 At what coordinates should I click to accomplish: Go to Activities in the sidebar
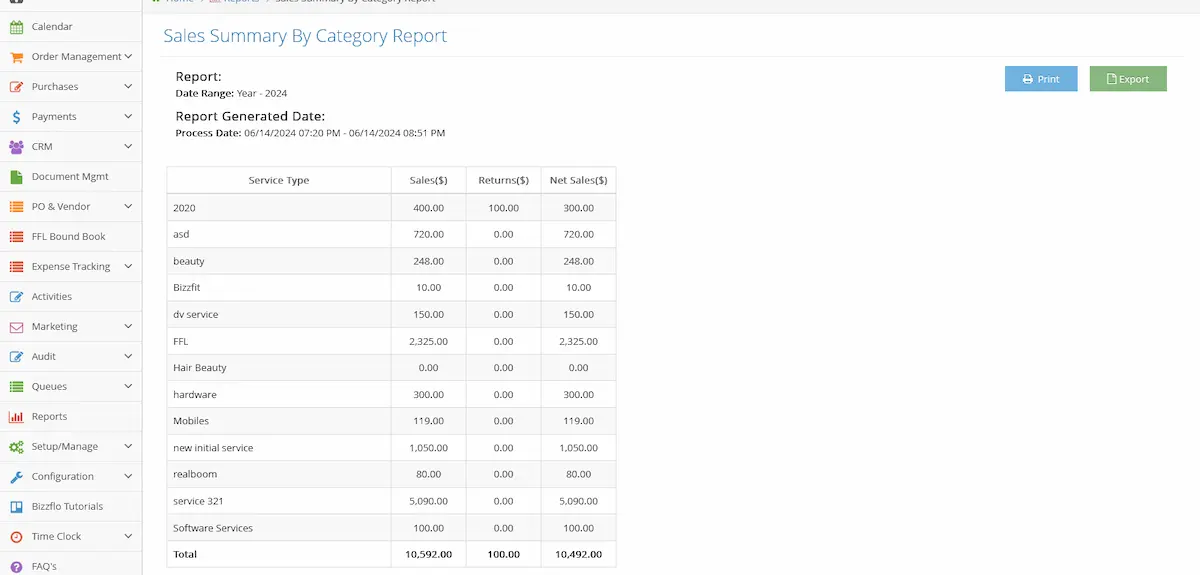(71, 297)
